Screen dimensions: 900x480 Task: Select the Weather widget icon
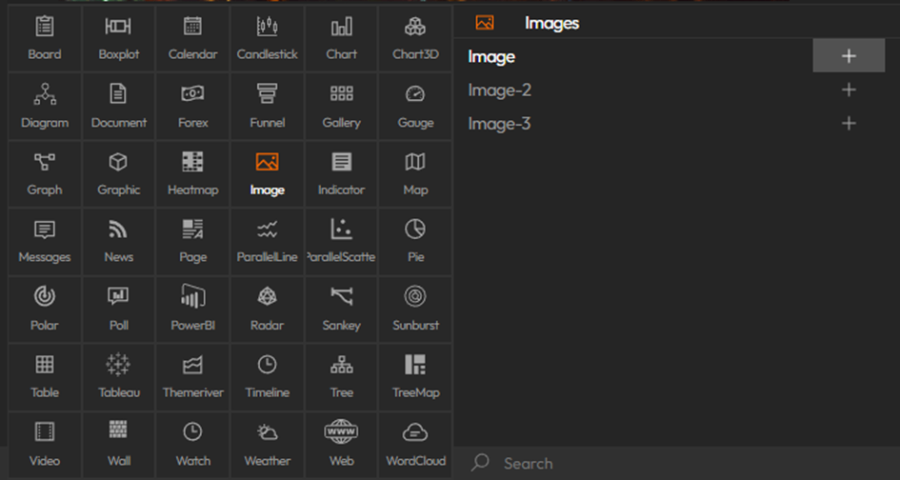click(267, 443)
